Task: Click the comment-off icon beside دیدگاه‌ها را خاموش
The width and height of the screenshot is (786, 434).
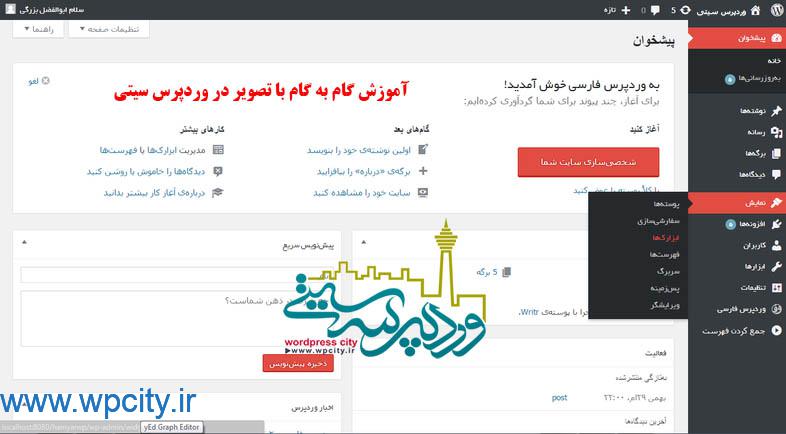Action: (x=218, y=171)
